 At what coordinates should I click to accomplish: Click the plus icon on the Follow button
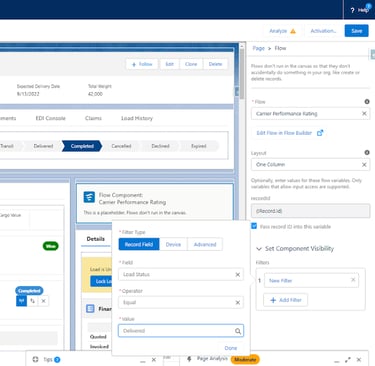pos(134,64)
